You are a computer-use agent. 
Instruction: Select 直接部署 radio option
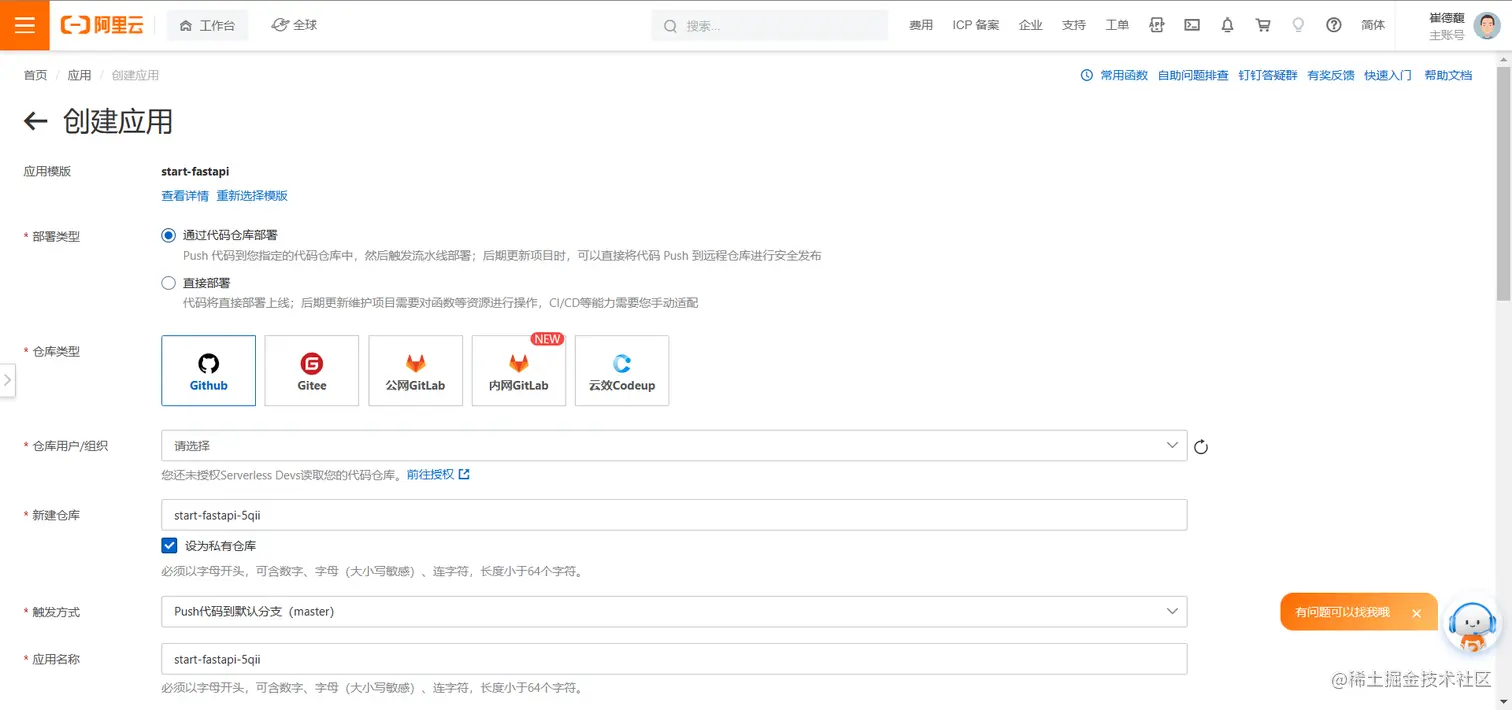coord(168,283)
